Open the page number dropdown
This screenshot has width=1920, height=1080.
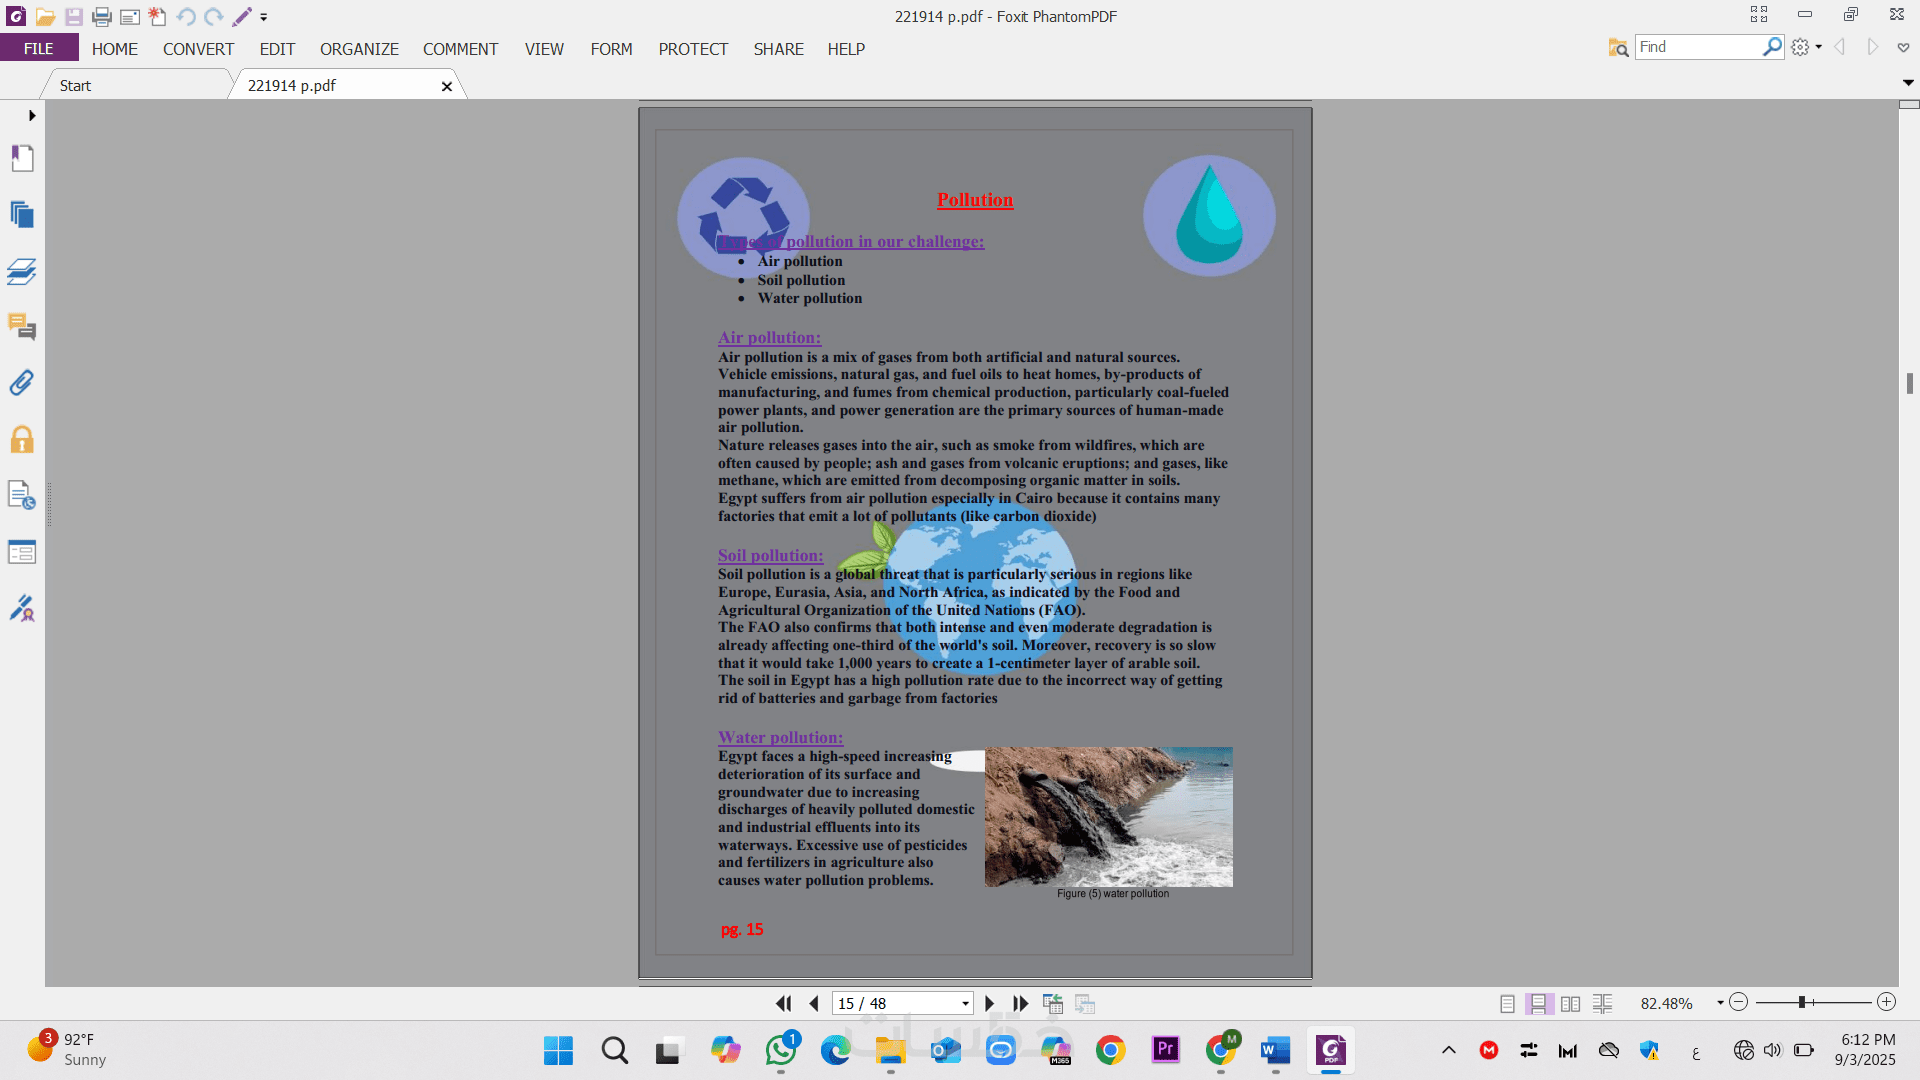[x=965, y=1003]
